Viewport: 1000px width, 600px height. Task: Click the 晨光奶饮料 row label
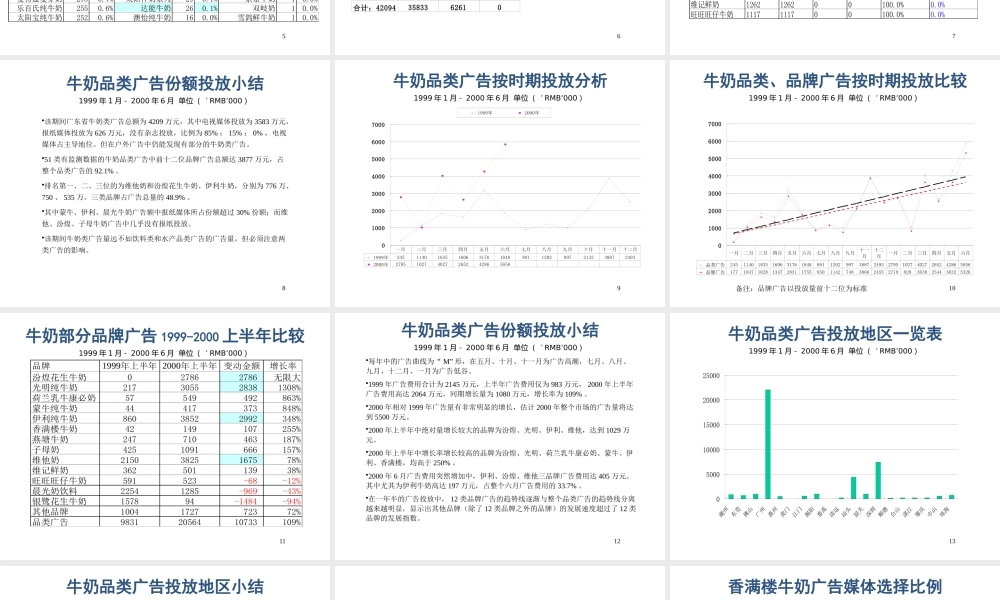click(55, 491)
